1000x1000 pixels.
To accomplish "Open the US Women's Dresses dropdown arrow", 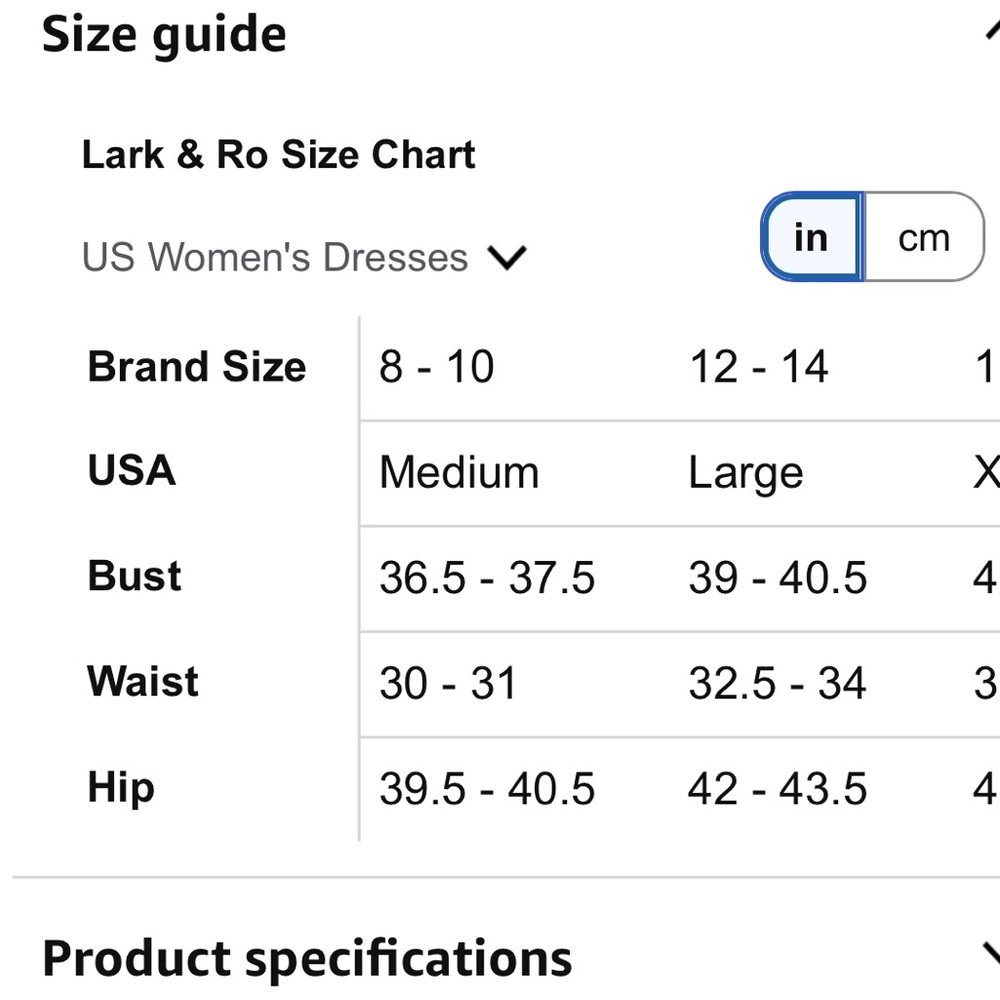I will coord(507,258).
